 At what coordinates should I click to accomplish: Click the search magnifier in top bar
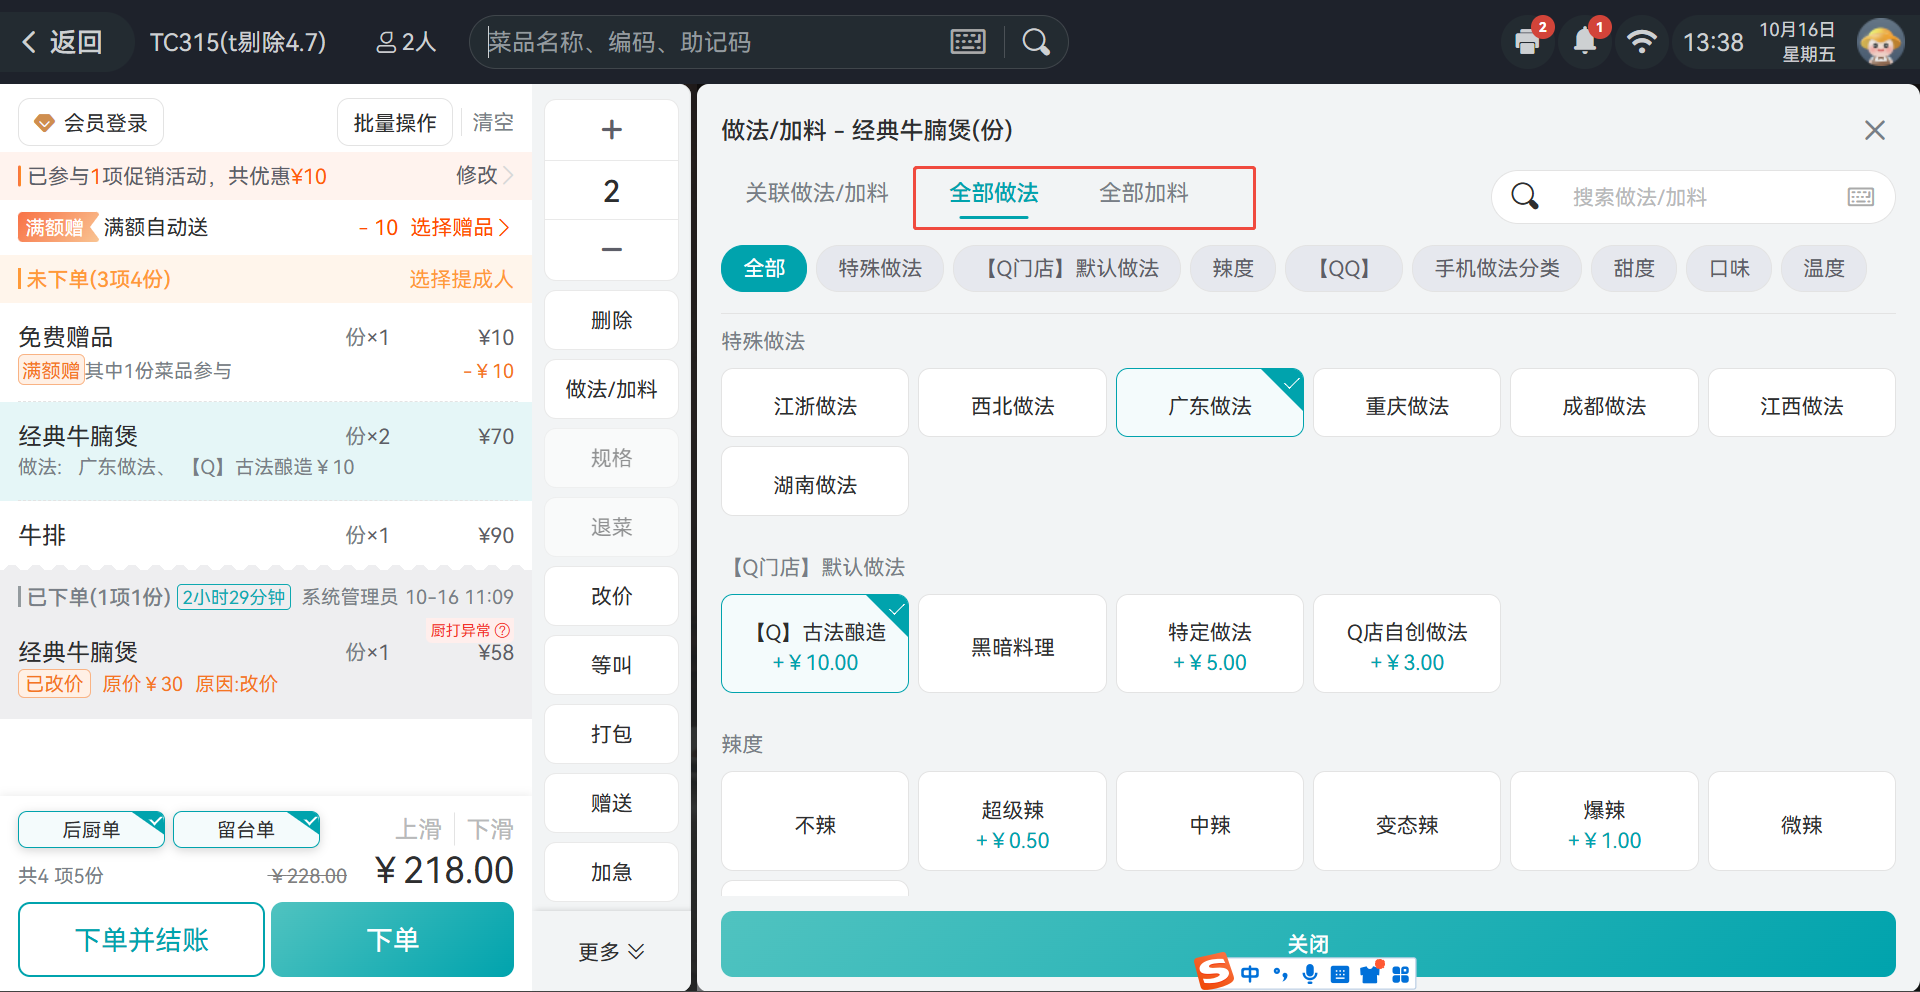point(1036,42)
